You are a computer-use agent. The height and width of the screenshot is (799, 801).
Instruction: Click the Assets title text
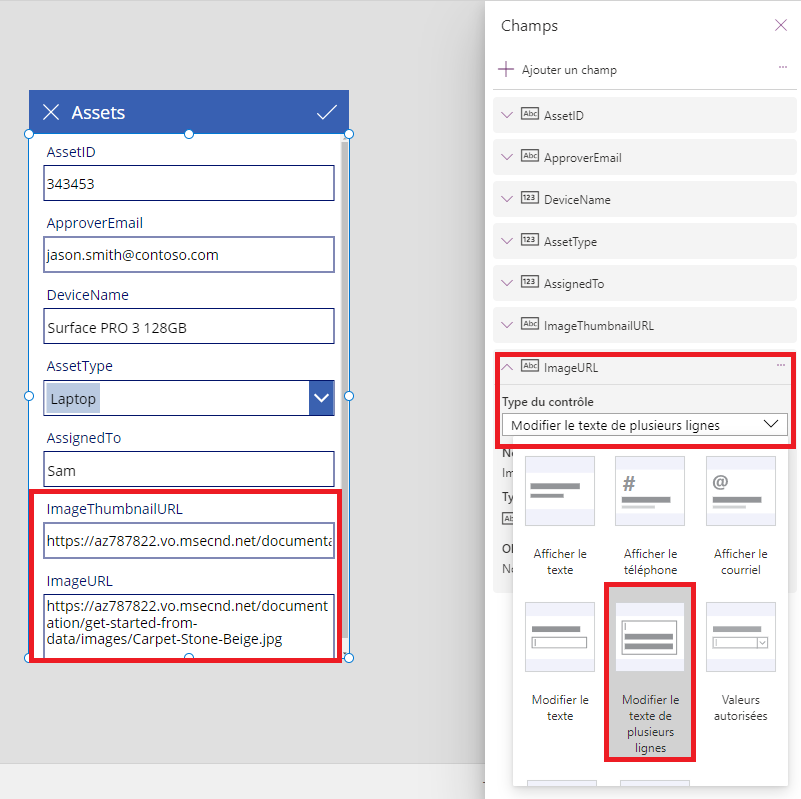click(x=98, y=112)
